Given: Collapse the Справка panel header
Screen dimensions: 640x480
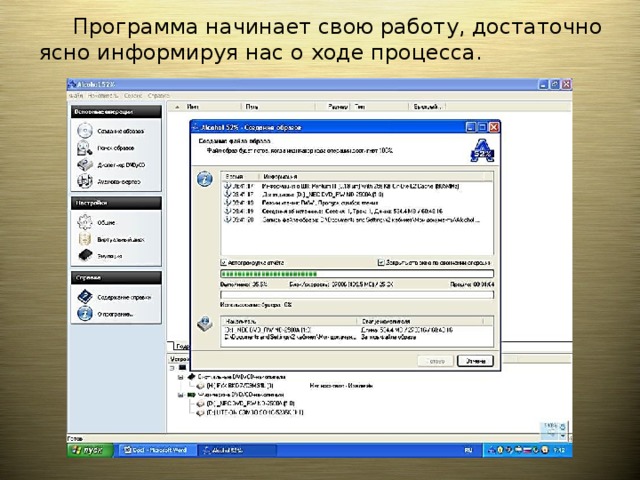Looking at the screenshot, I should [116, 278].
